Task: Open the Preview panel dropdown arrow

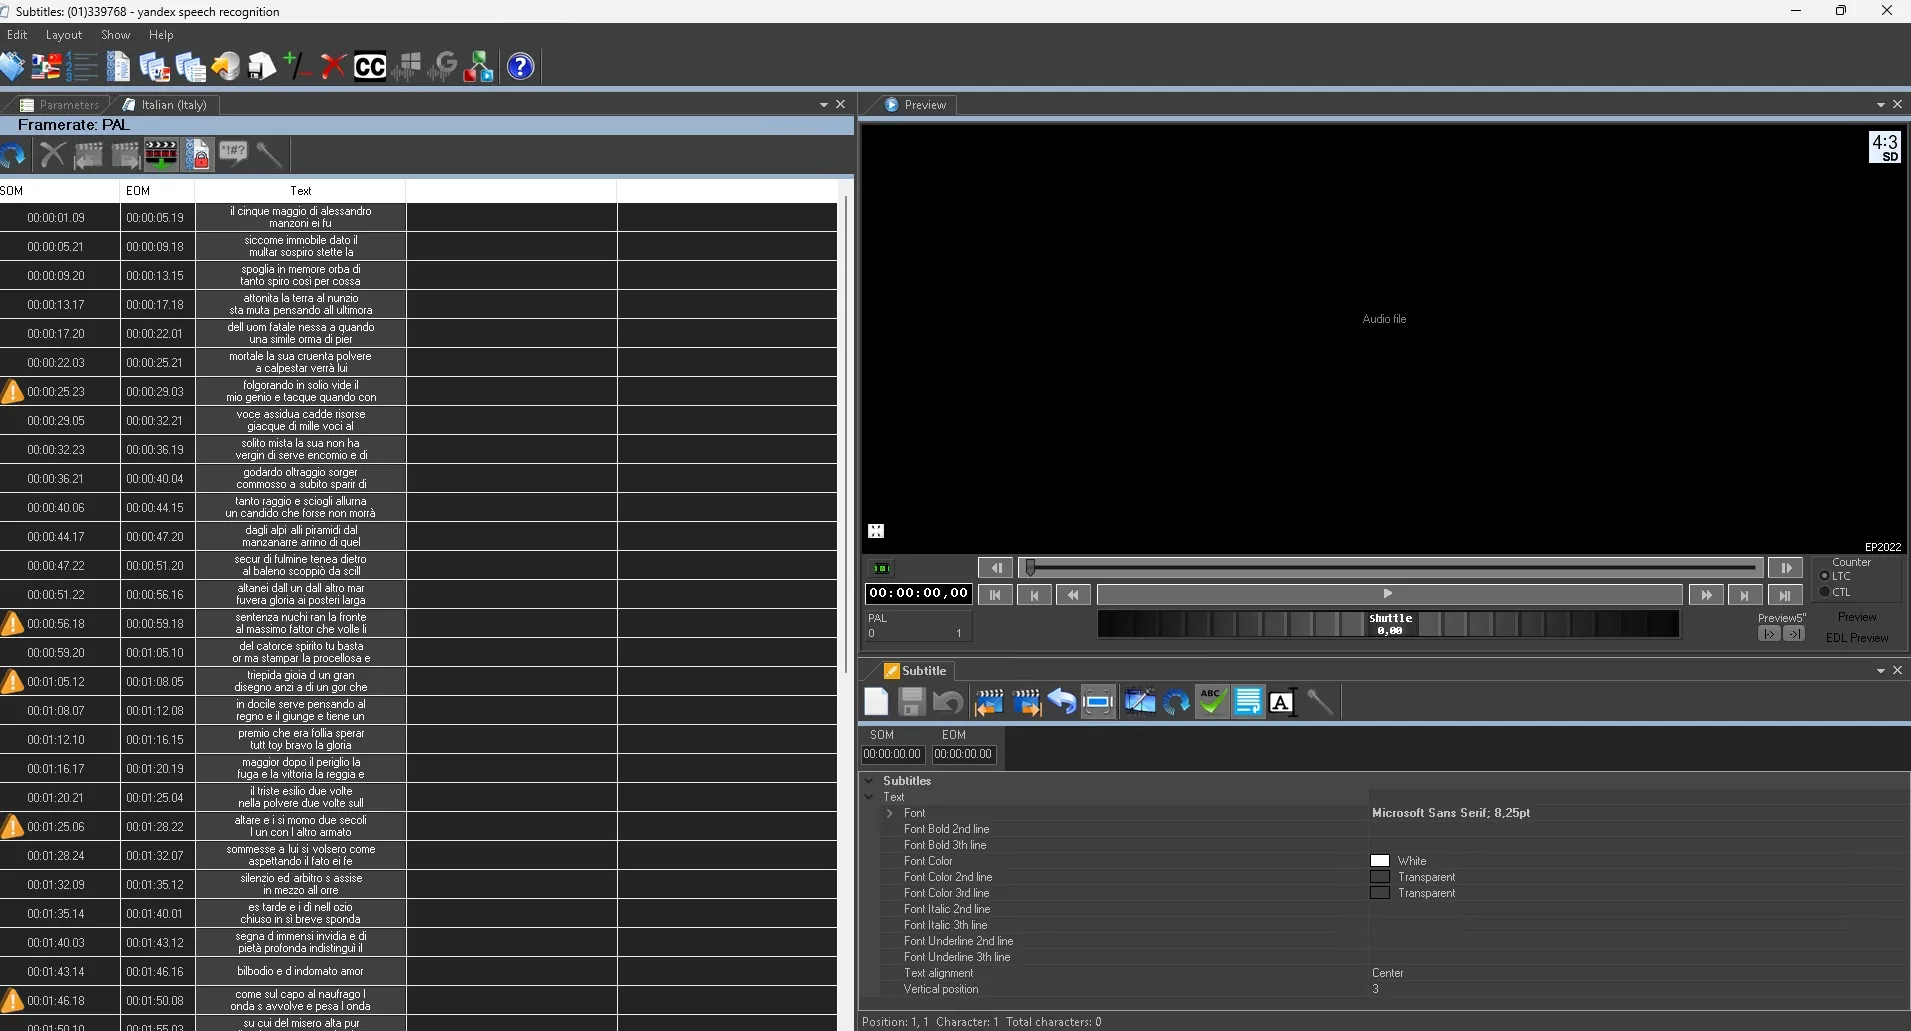Action: point(1880,105)
